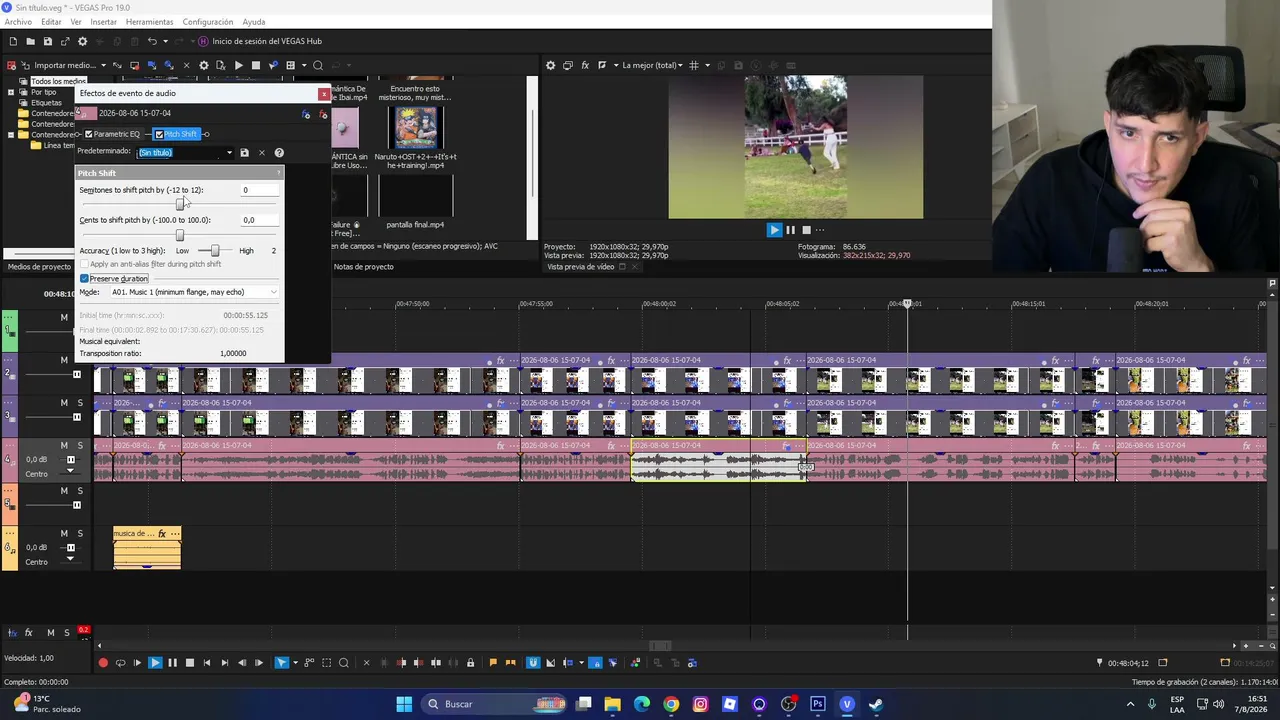Open video output FX in the preview toolbar
Image resolution: width=1280 pixels, height=720 pixels.
point(585,65)
